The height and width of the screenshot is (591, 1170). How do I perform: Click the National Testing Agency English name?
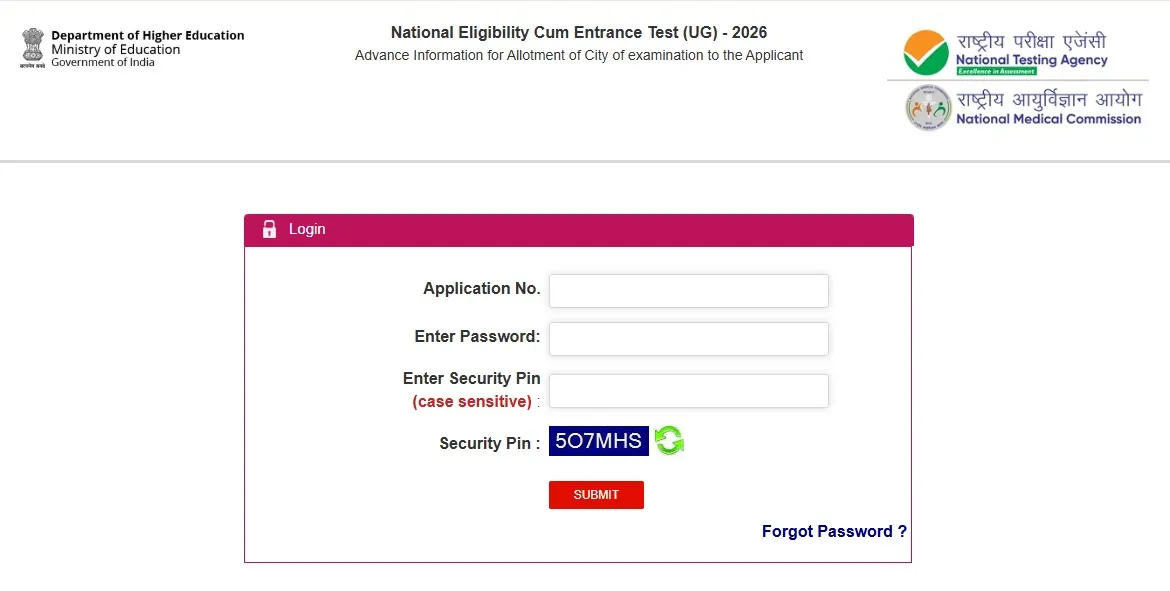(1031, 60)
